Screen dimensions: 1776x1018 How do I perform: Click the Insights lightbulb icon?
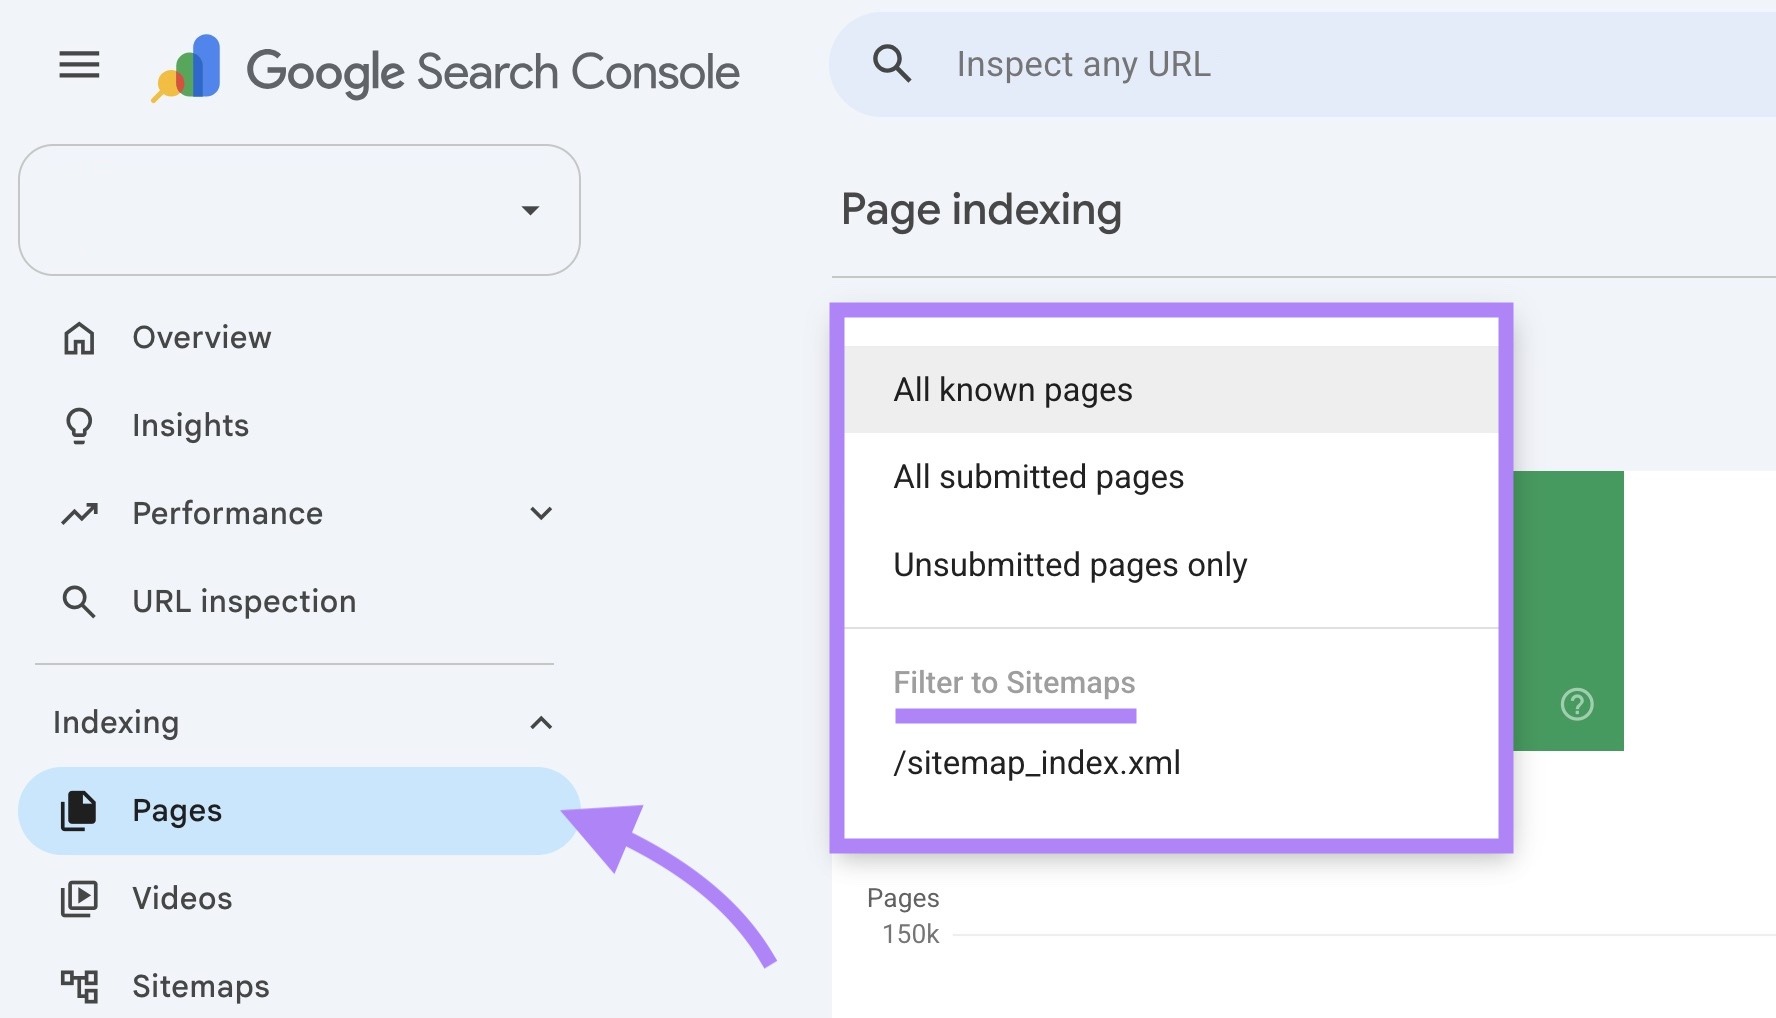point(79,425)
